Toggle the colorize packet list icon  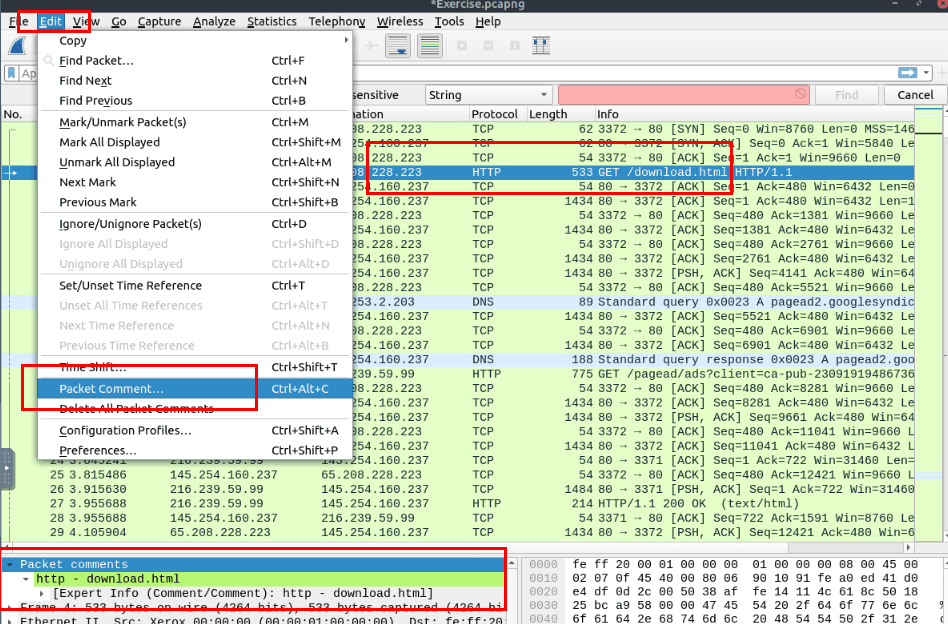(429, 46)
